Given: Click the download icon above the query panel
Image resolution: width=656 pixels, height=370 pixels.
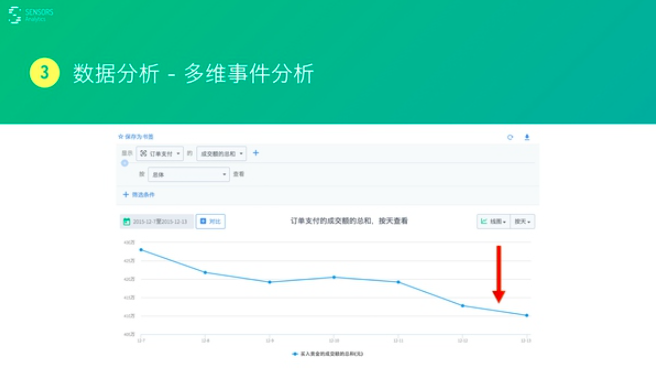Looking at the screenshot, I should tap(527, 137).
